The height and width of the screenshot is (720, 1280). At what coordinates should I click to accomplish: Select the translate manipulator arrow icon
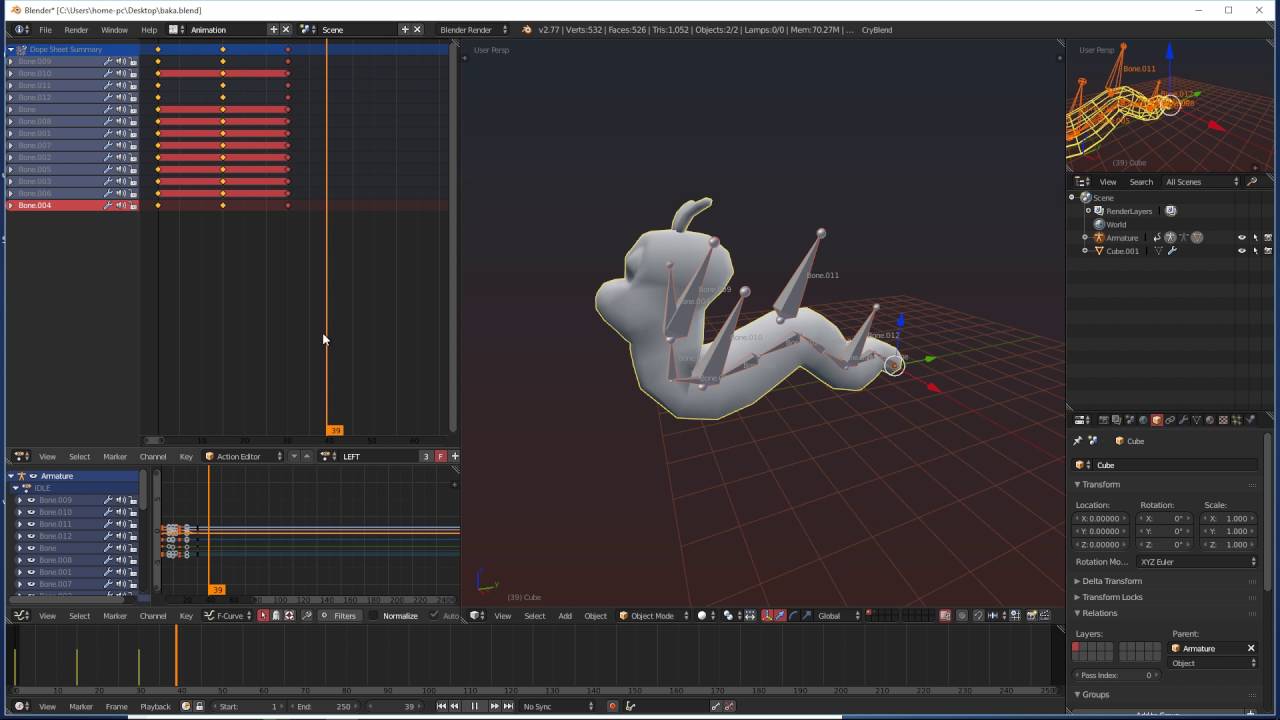[780, 616]
